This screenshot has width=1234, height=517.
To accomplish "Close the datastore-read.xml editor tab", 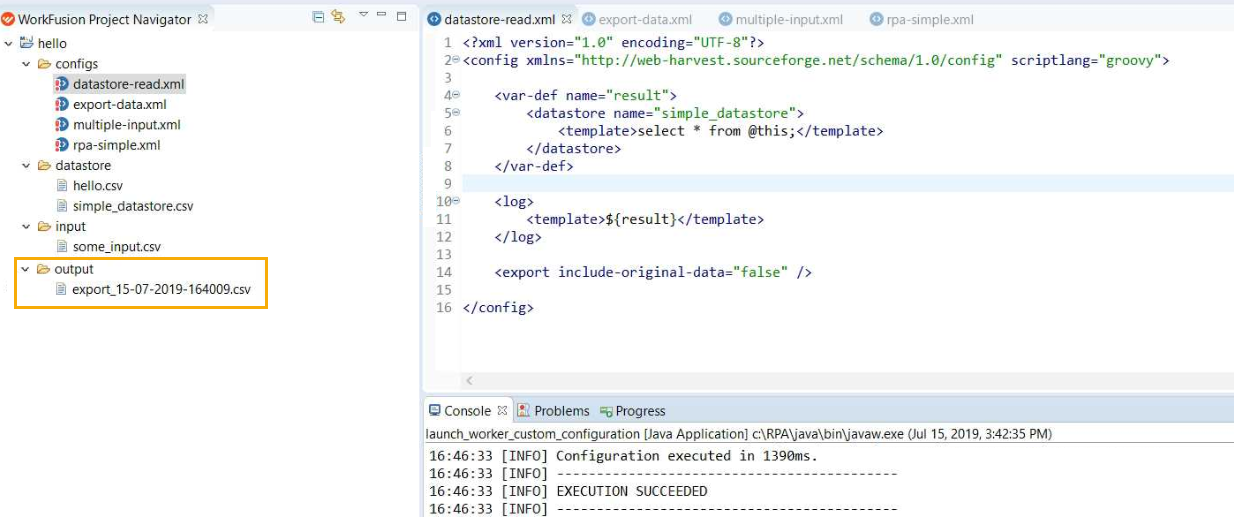I will 567,19.
